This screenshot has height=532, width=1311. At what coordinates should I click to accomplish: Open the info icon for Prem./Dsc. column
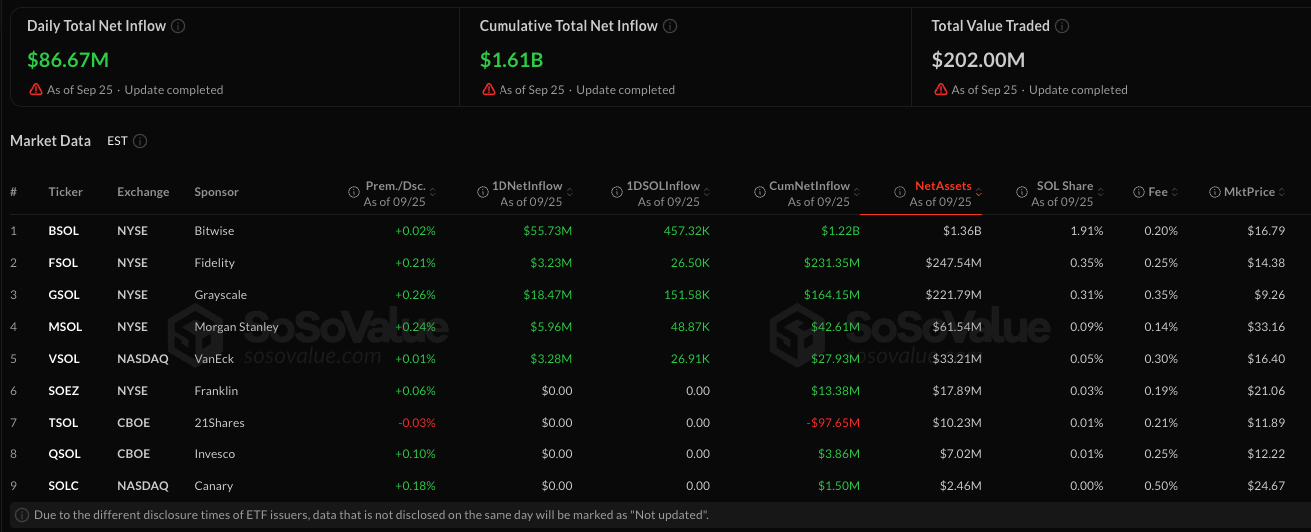click(353, 192)
